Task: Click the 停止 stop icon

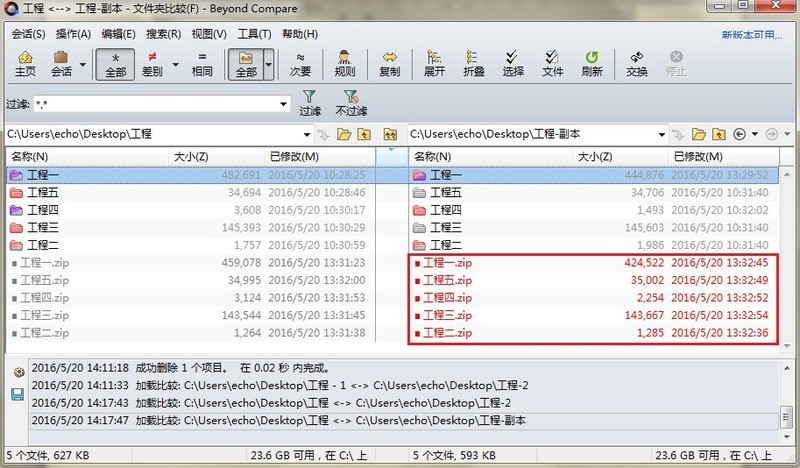Action: pos(676,64)
